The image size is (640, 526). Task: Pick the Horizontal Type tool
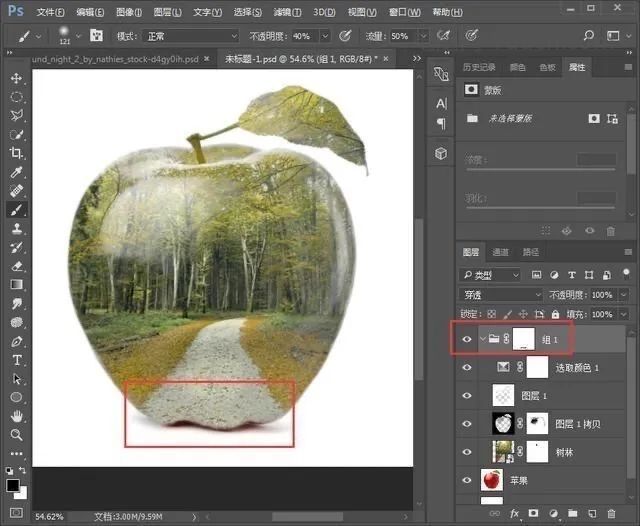point(16,360)
